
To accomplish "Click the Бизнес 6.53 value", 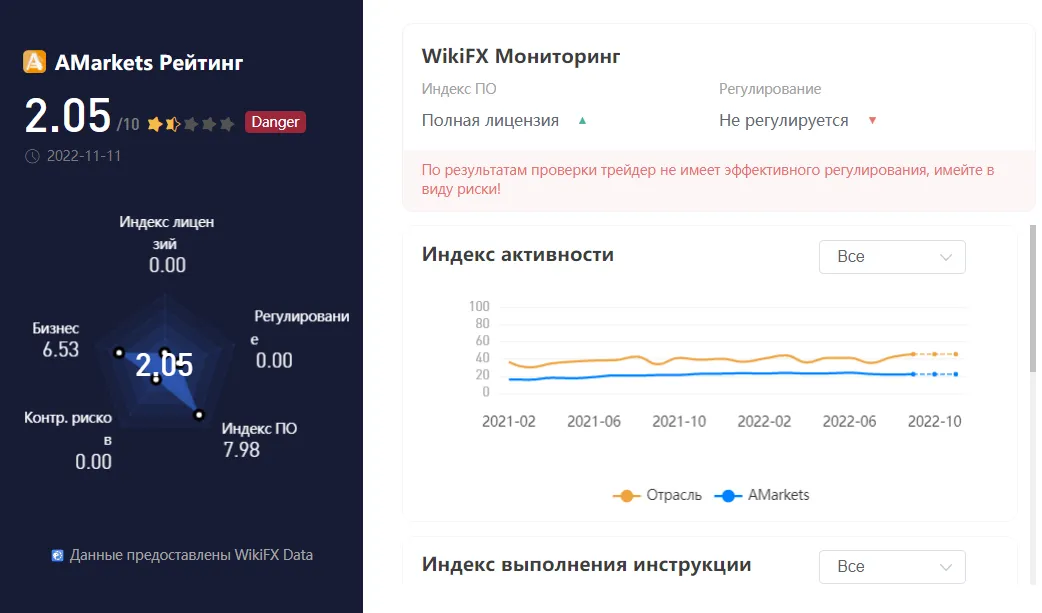I will click(x=60, y=349).
